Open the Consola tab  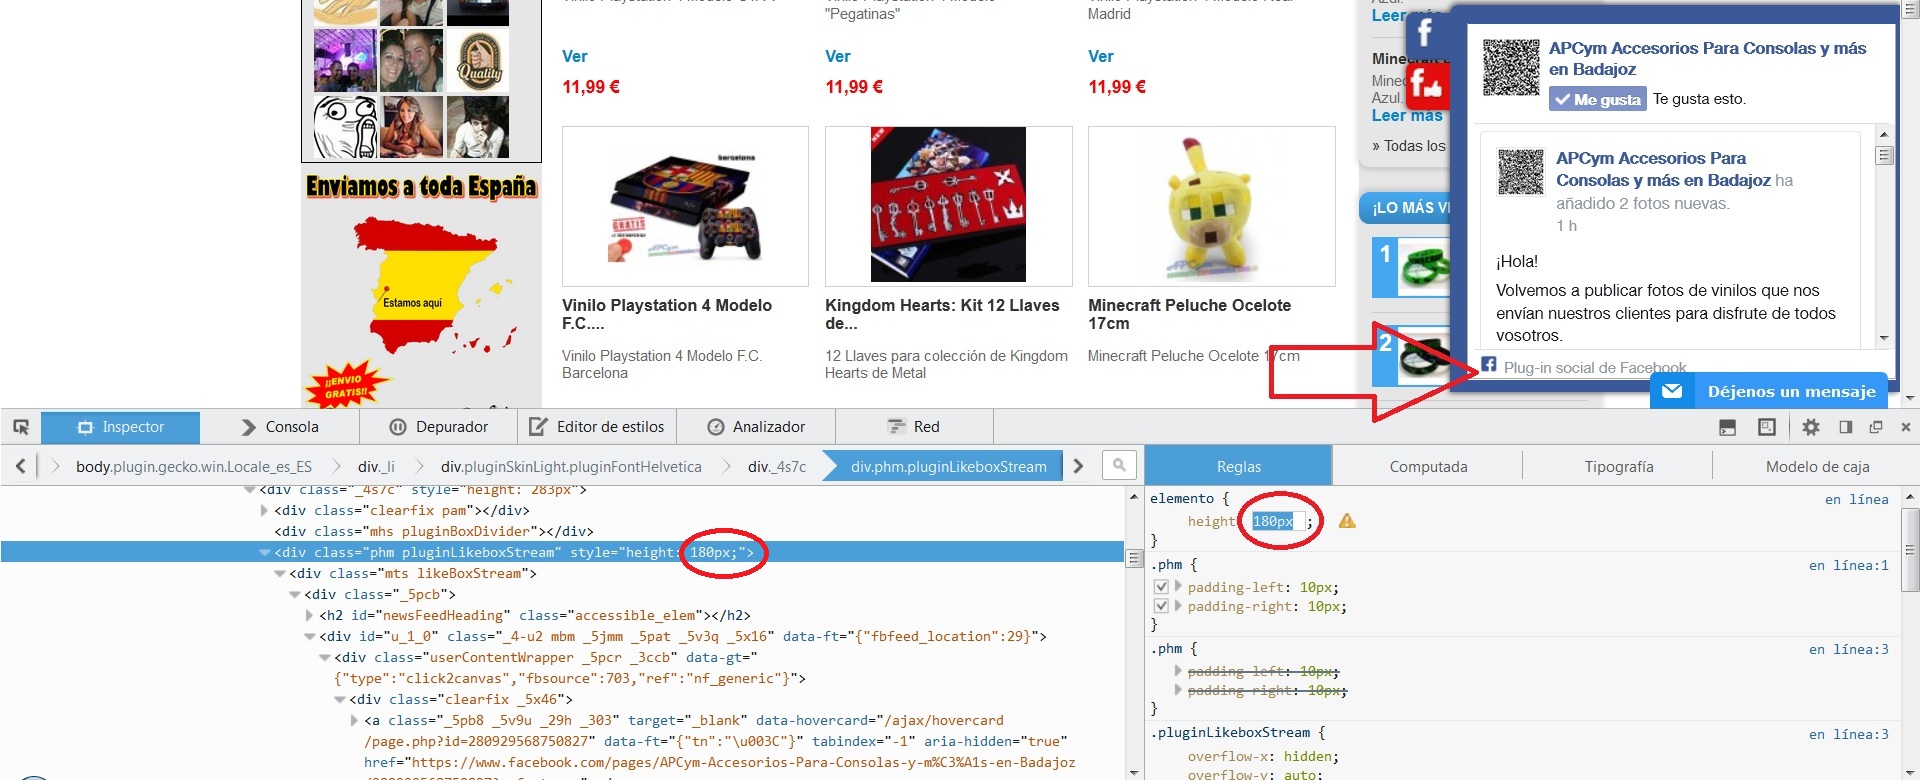(280, 427)
